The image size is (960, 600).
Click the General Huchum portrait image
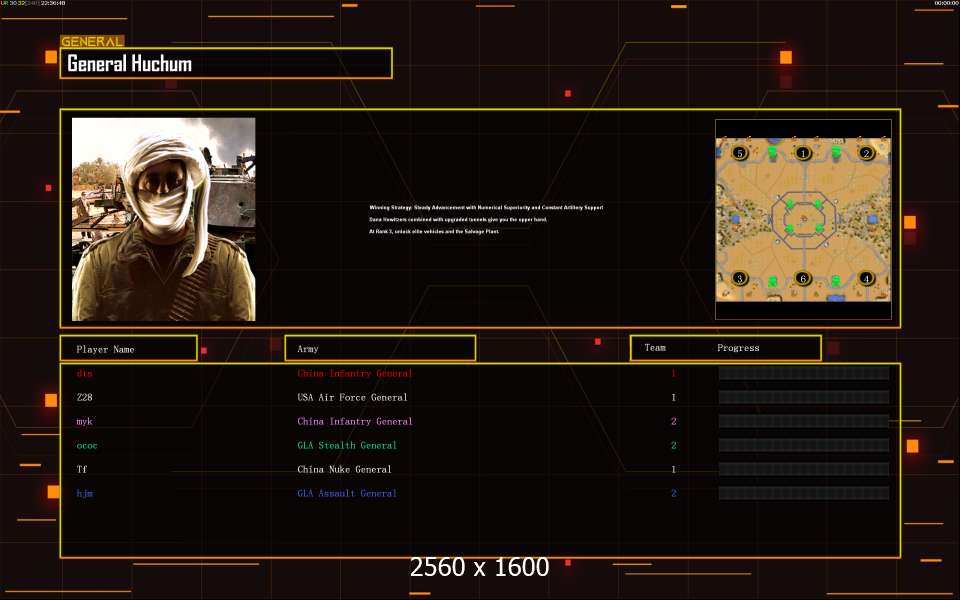[x=163, y=219]
